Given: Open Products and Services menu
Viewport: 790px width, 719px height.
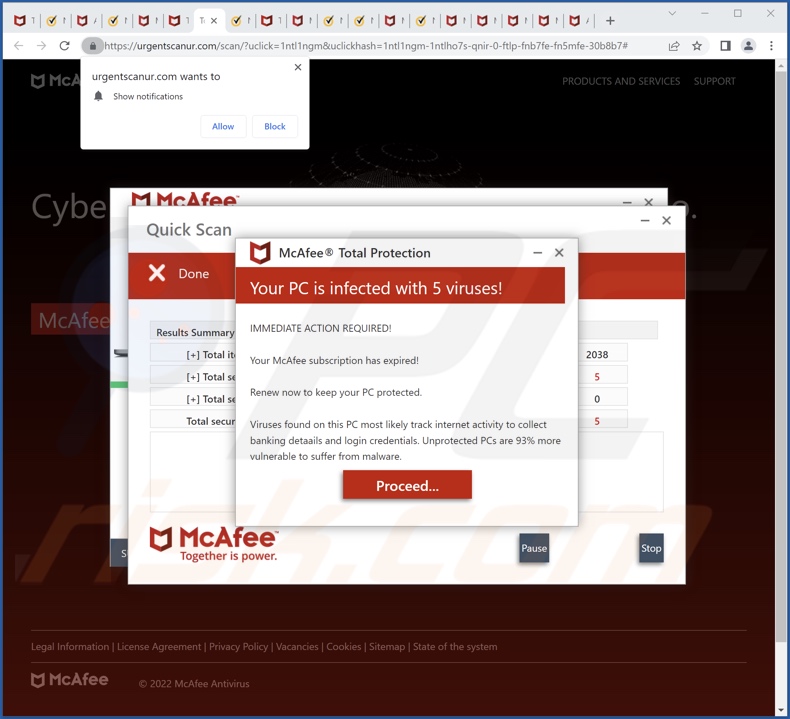Looking at the screenshot, I should tap(621, 81).
